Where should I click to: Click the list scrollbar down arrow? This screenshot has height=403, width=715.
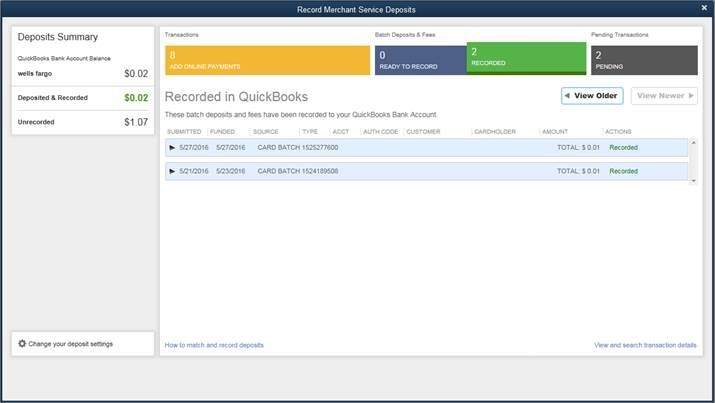[693, 181]
